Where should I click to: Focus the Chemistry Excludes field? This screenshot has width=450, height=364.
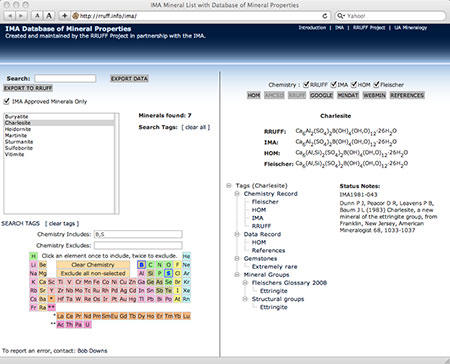(x=138, y=246)
